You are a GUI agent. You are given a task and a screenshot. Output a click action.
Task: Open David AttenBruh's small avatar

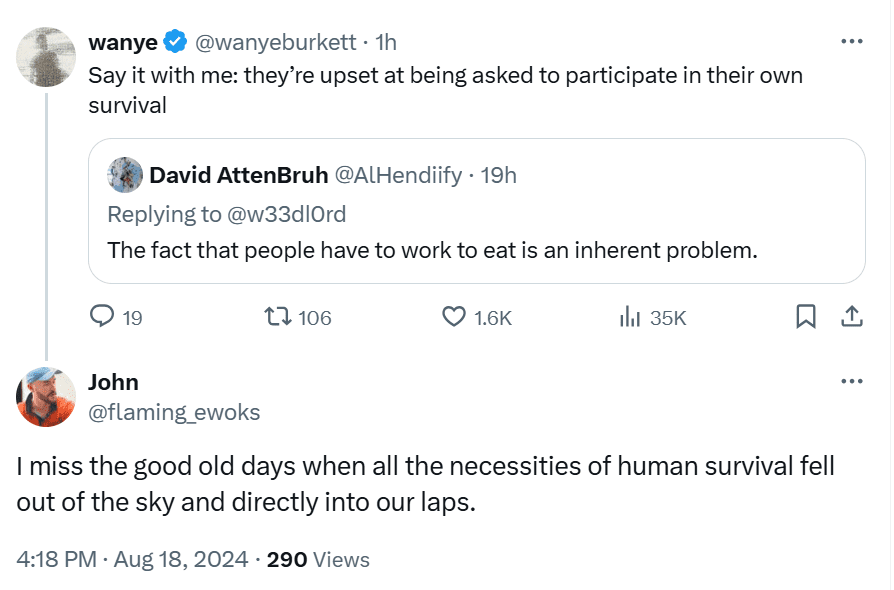tap(125, 175)
